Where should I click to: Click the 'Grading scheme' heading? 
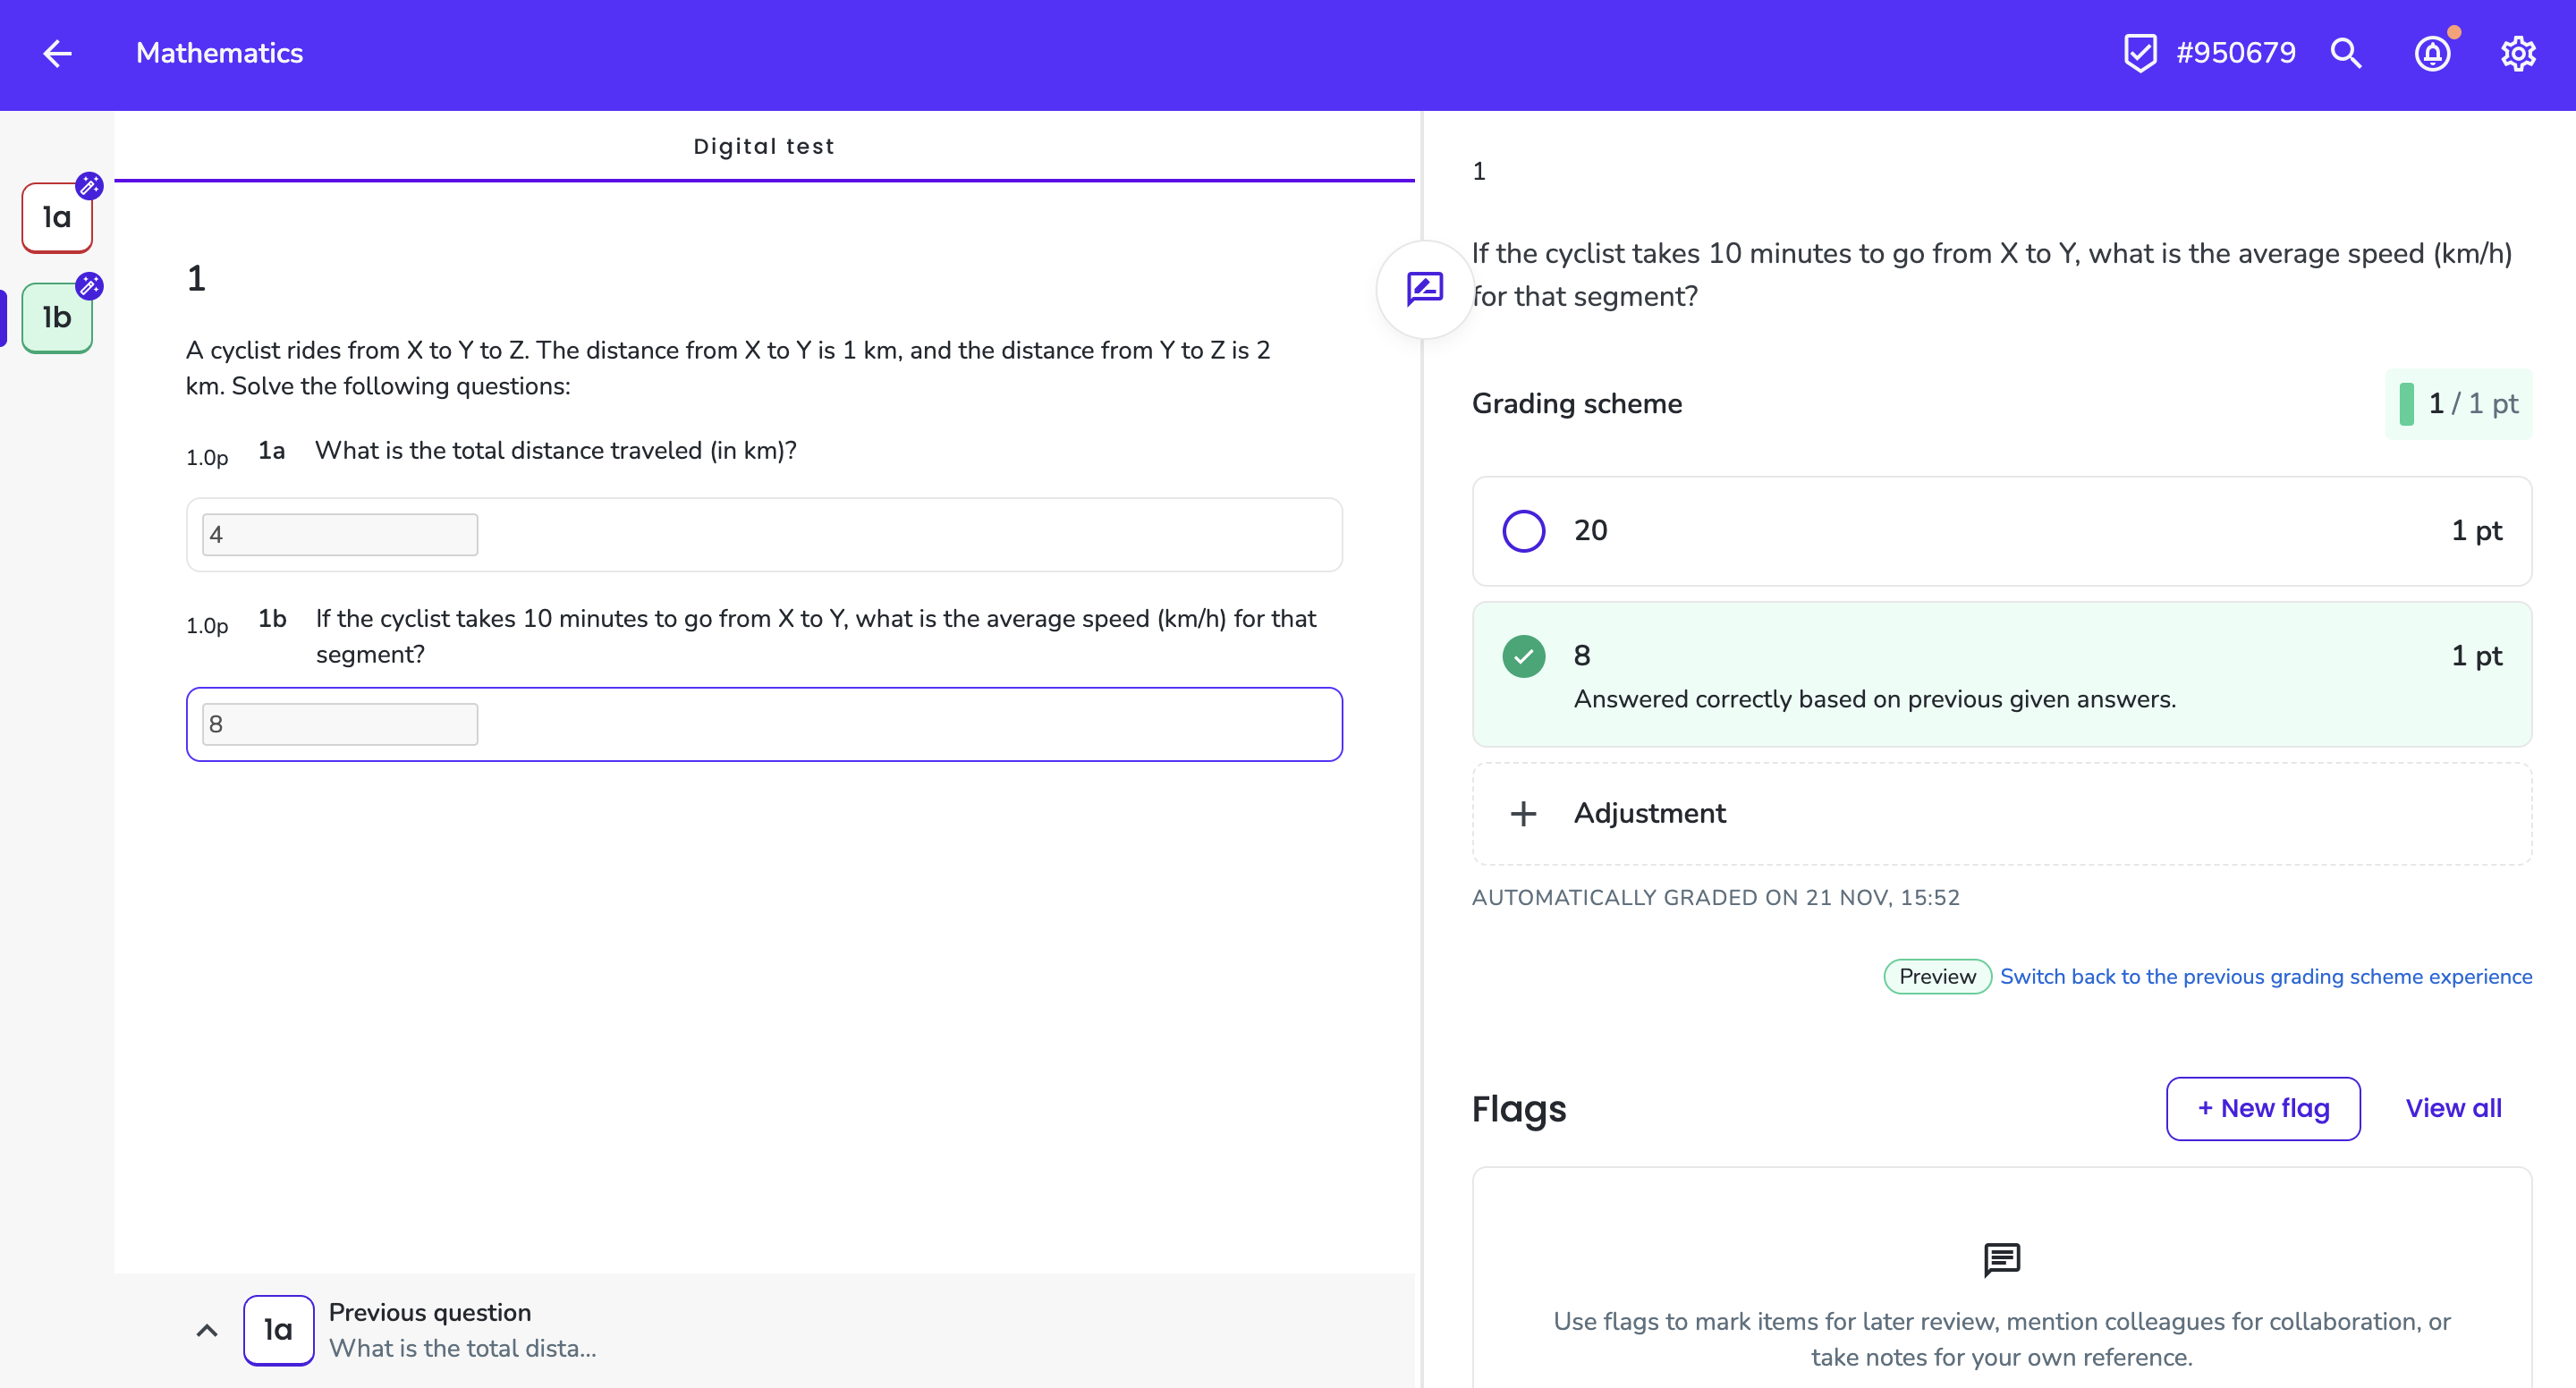click(1577, 403)
